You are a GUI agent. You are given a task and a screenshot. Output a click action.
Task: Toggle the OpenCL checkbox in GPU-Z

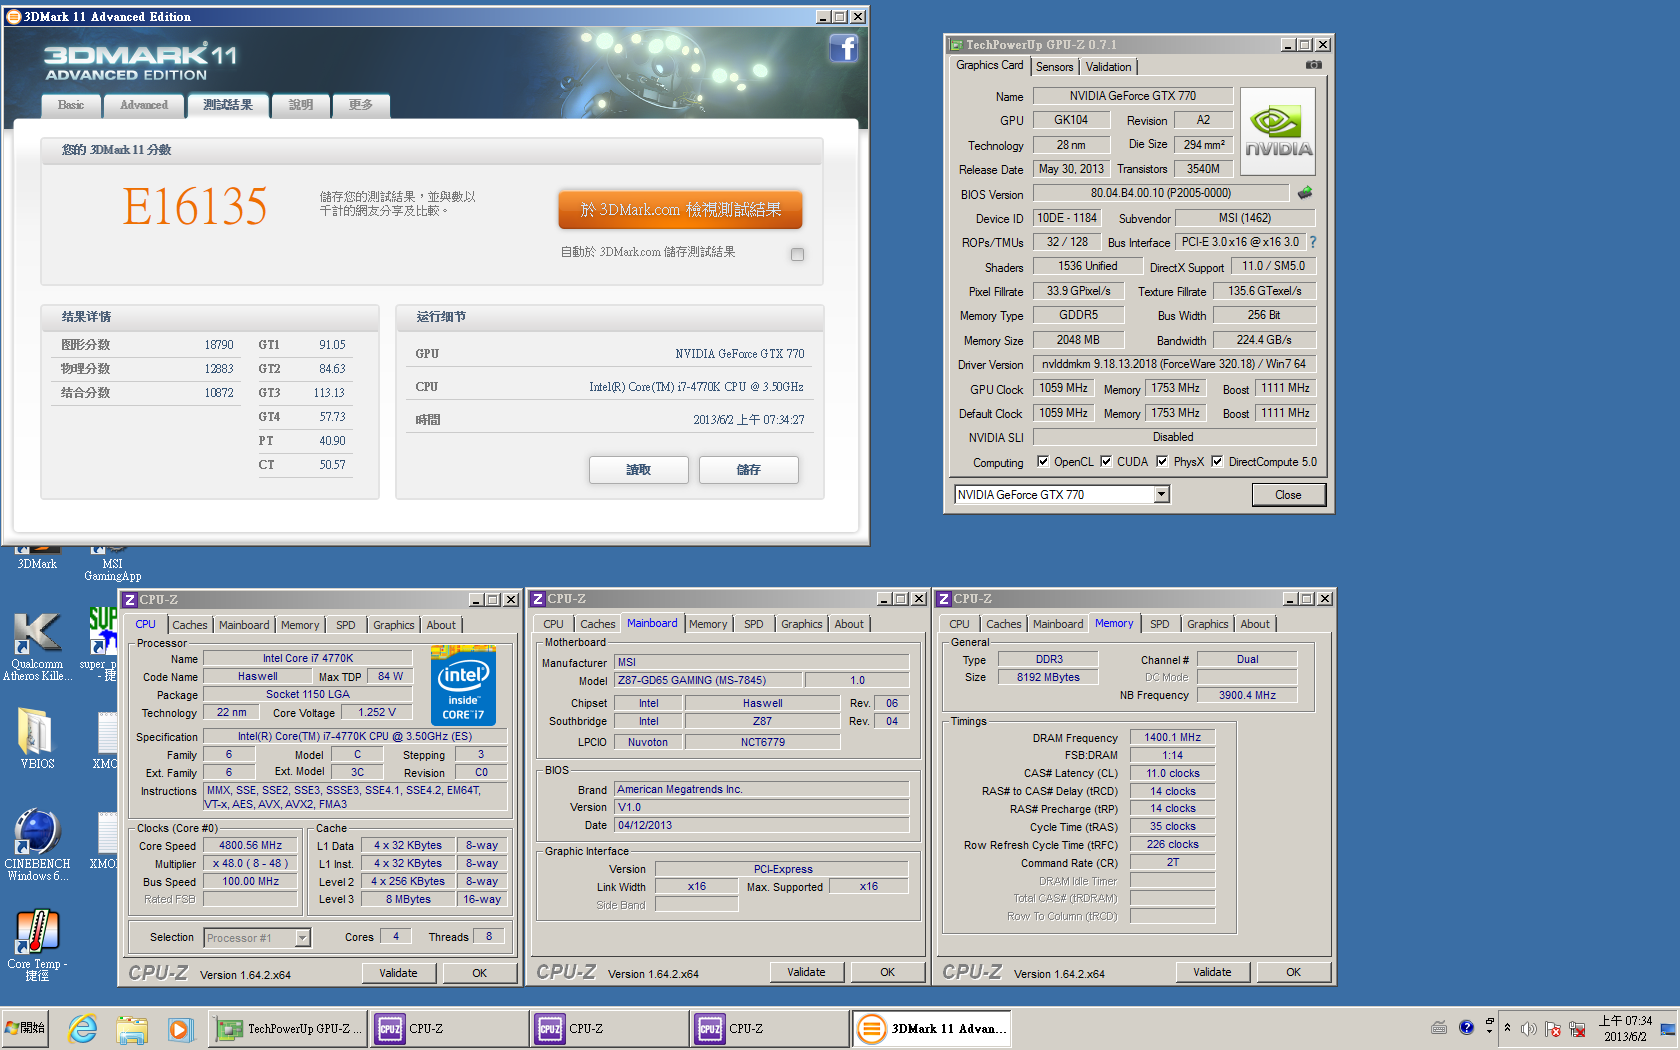point(1043,461)
